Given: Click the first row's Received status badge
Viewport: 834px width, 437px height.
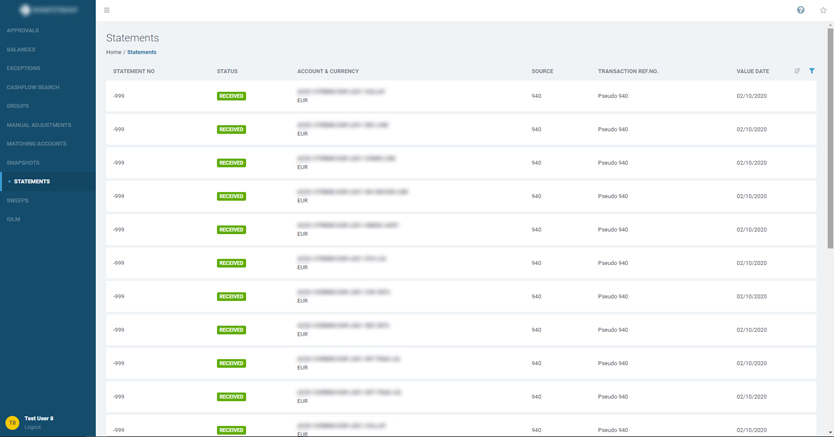Looking at the screenshot, I should tap(231, 96).
